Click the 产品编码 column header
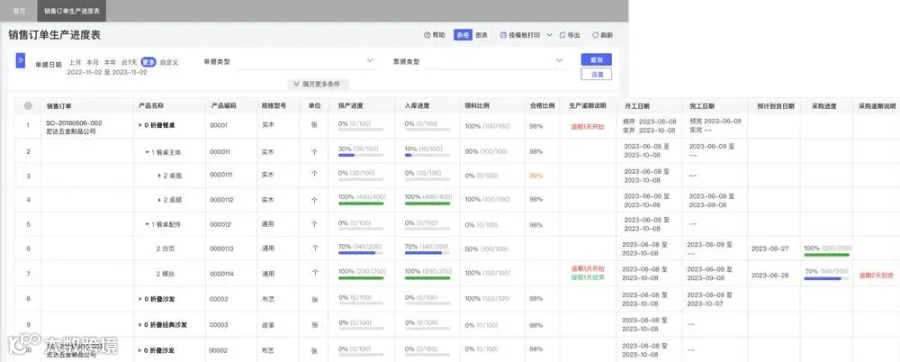The width and height of the screenshot is (900, 362). [223, 106]
